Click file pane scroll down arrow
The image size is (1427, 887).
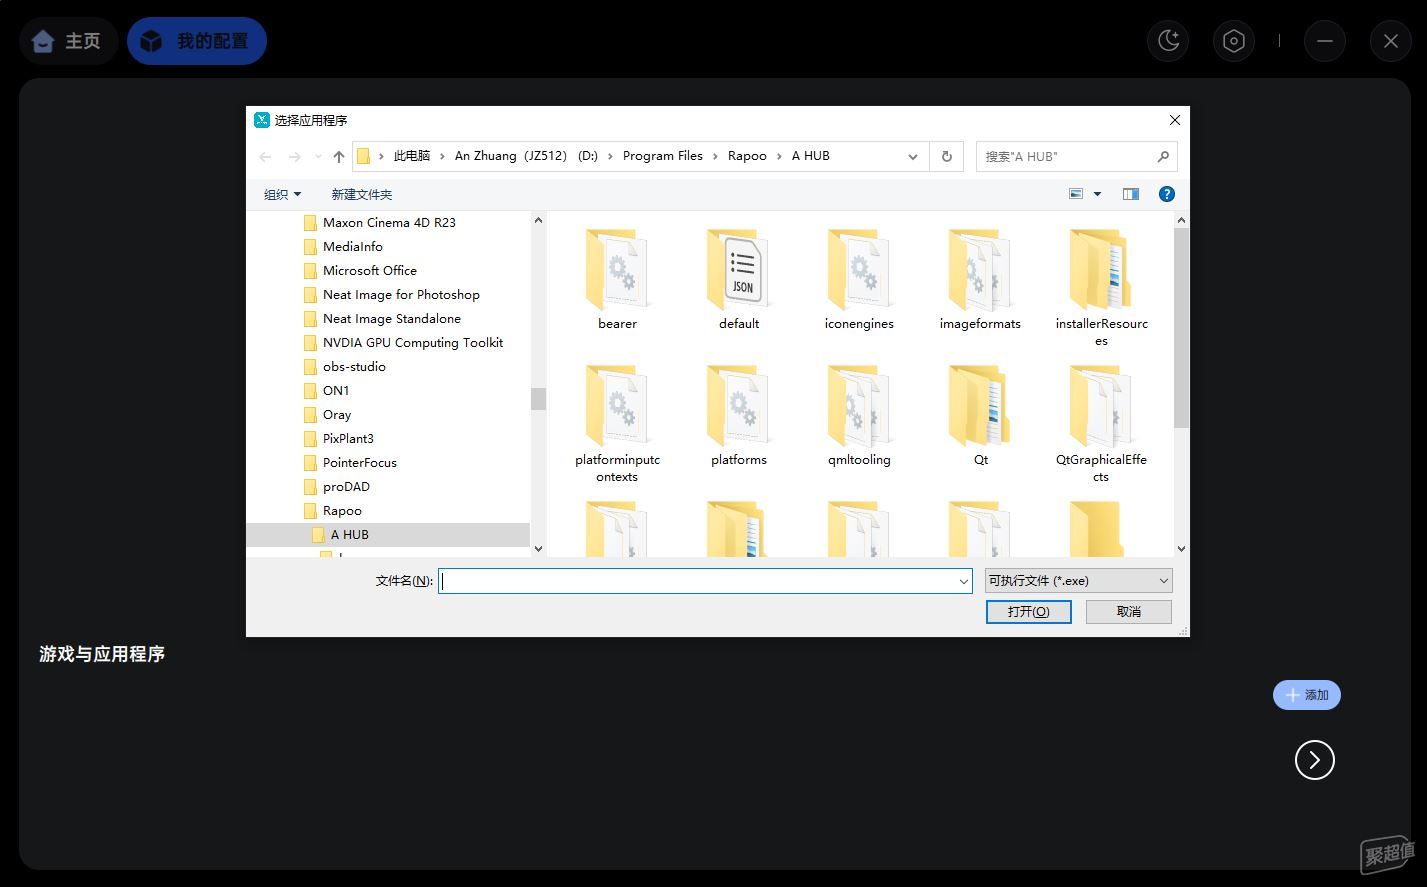coord(1181,548)
